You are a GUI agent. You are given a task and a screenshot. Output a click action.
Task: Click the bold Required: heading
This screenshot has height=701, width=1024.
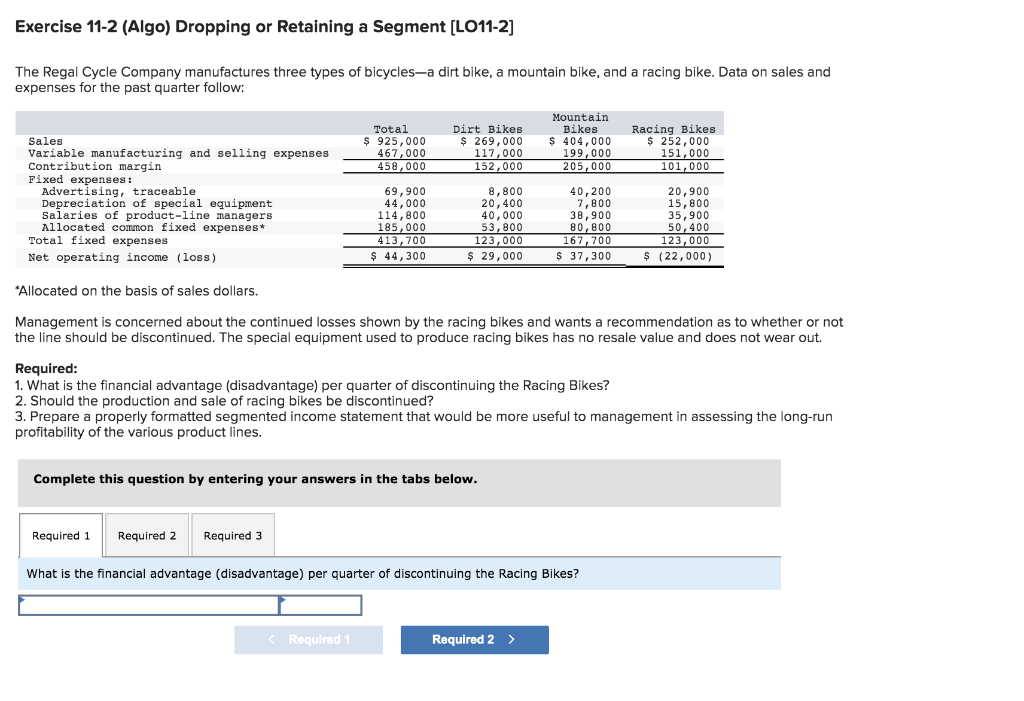click(46, 368)
